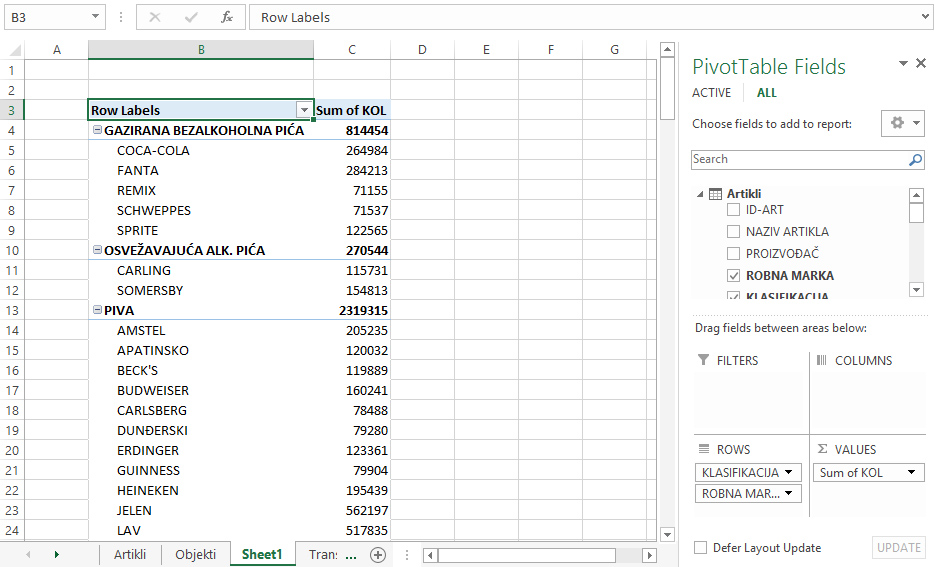Click the New Sheet plus icon
This screenshot has height=567, width=934.
[377, 554]
